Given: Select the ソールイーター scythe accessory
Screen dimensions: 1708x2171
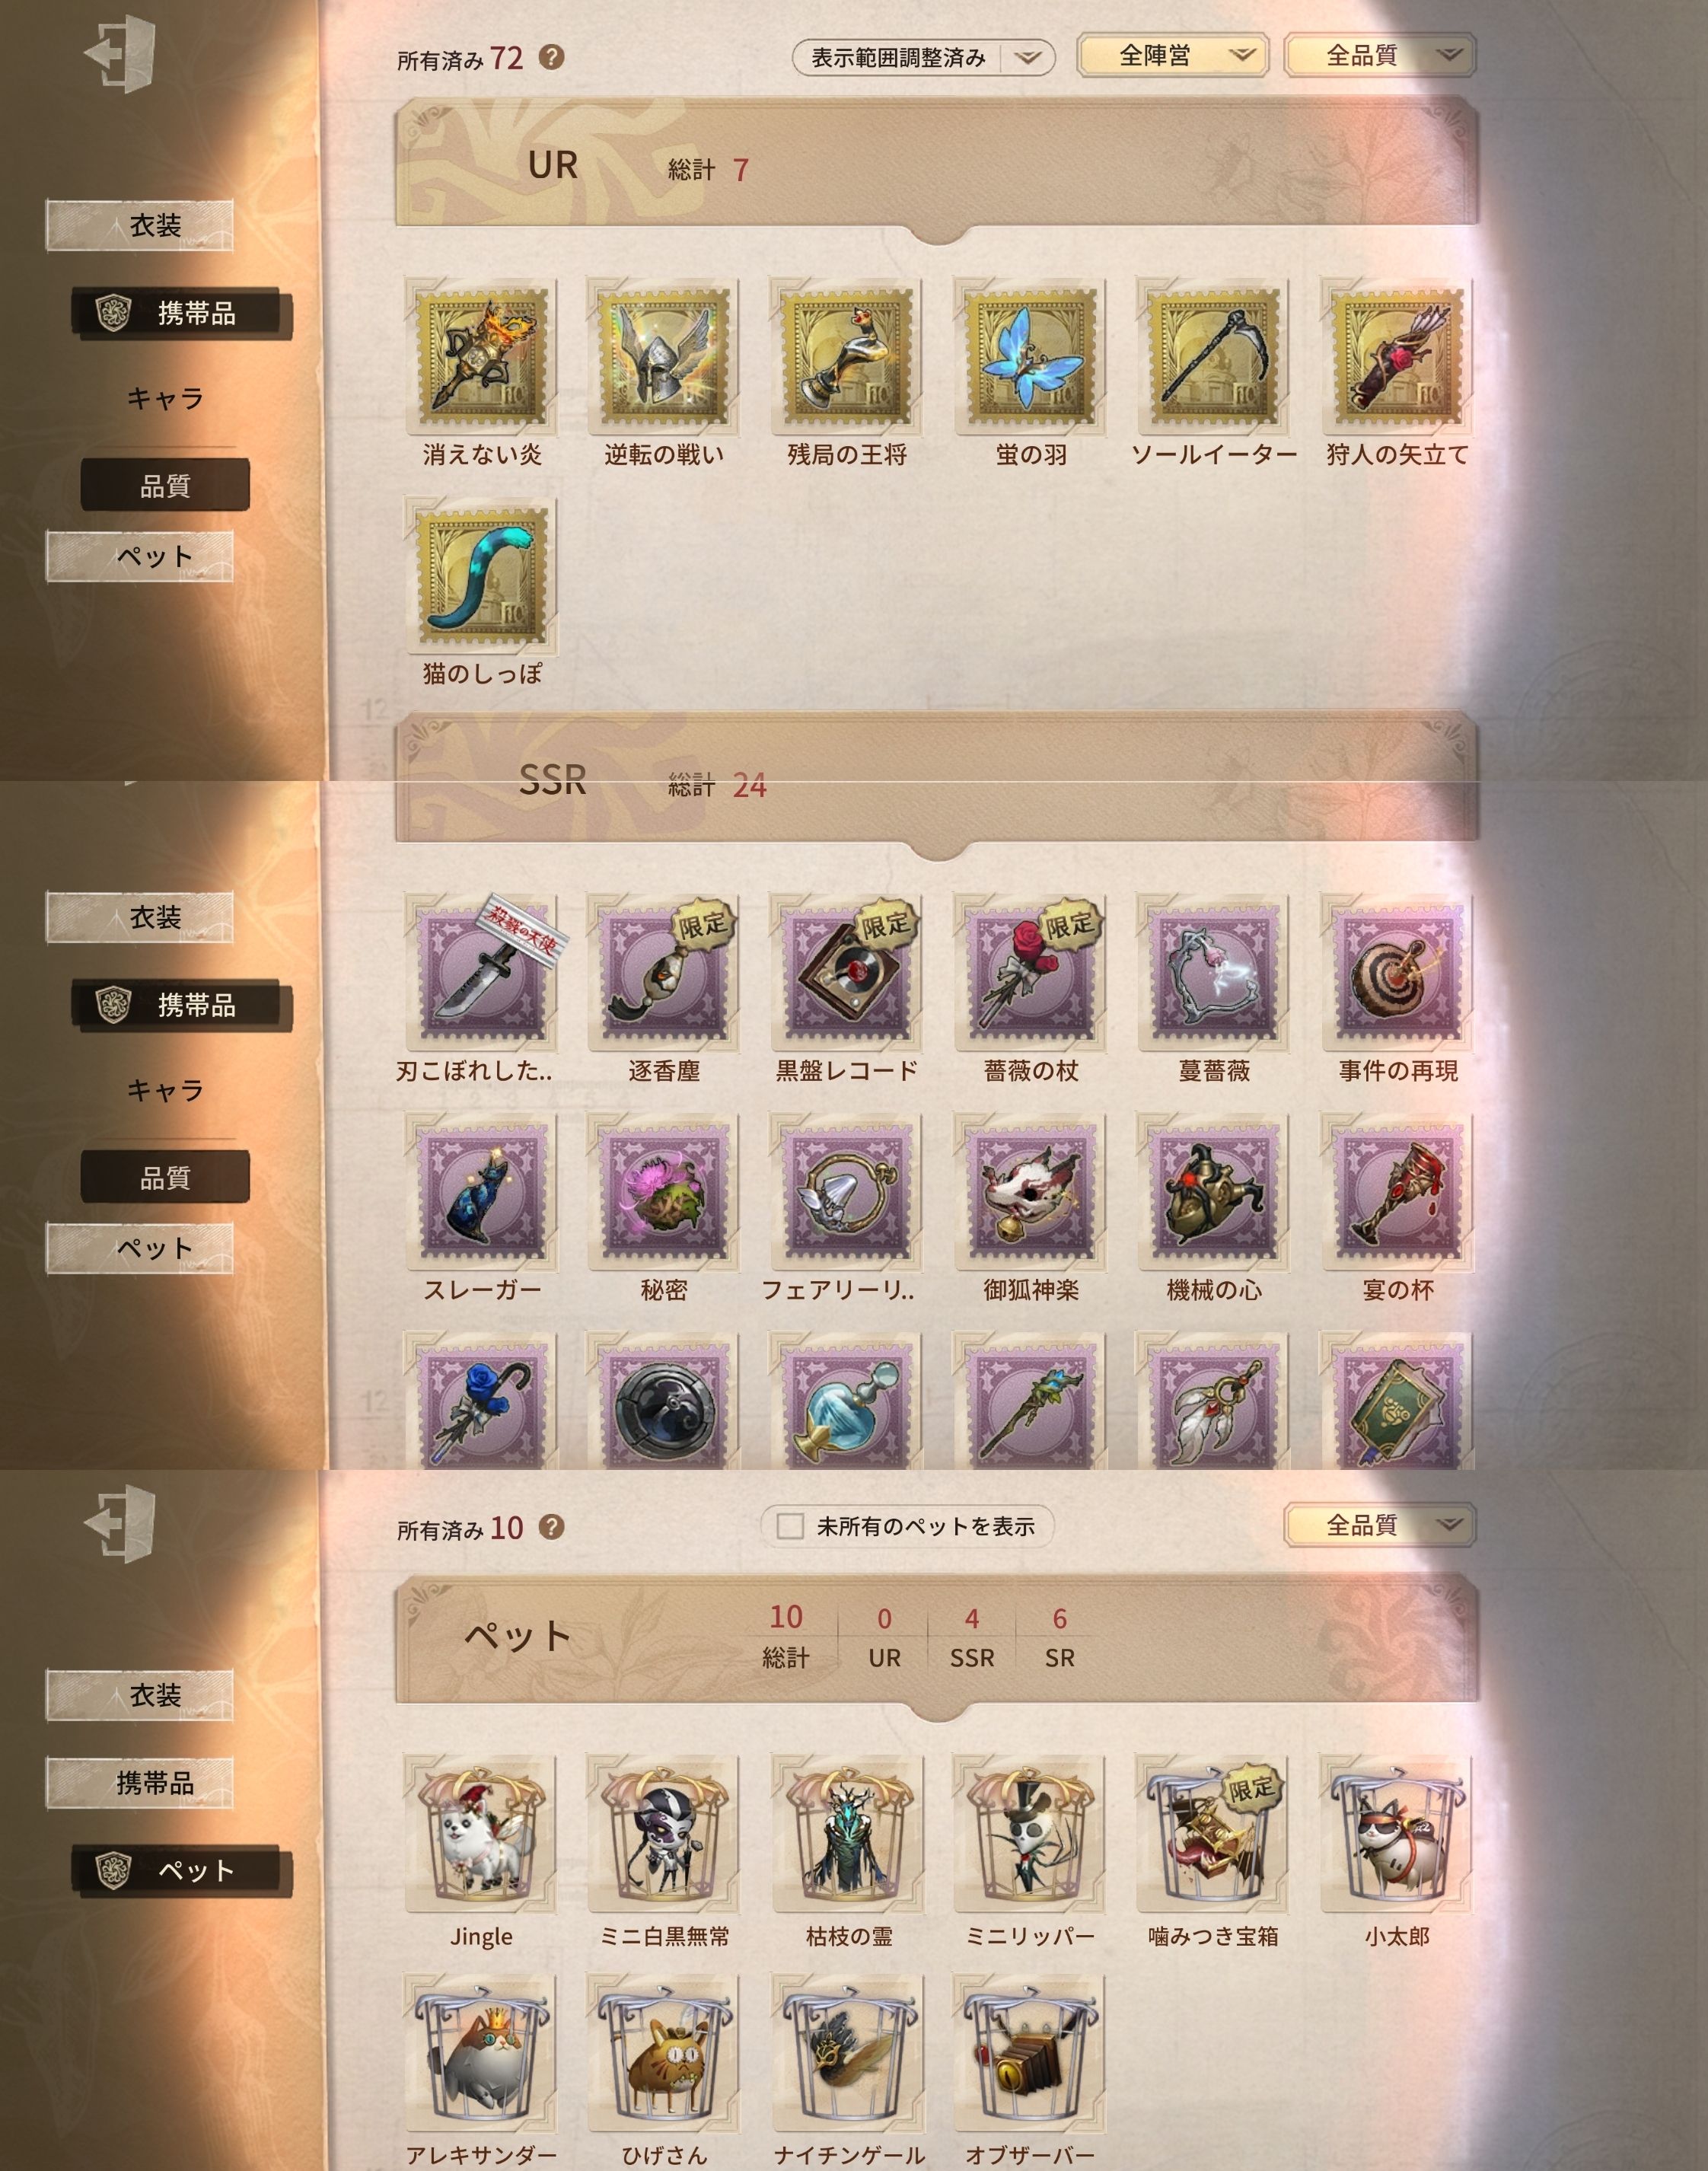Looking at the screenshot, I should coord(1213,356).
